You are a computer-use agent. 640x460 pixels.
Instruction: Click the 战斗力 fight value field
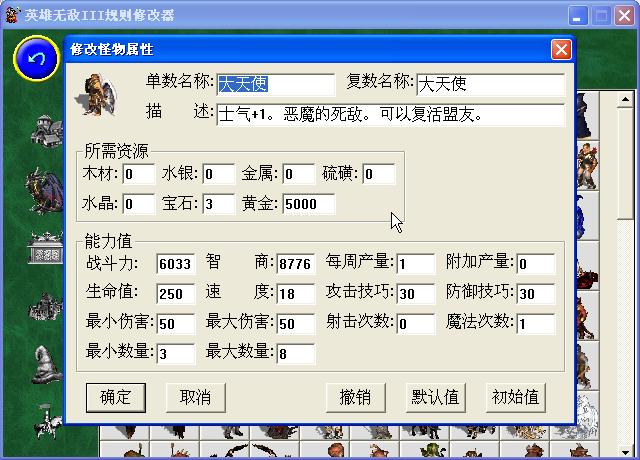pyautogui.click(x=176, y=264)
